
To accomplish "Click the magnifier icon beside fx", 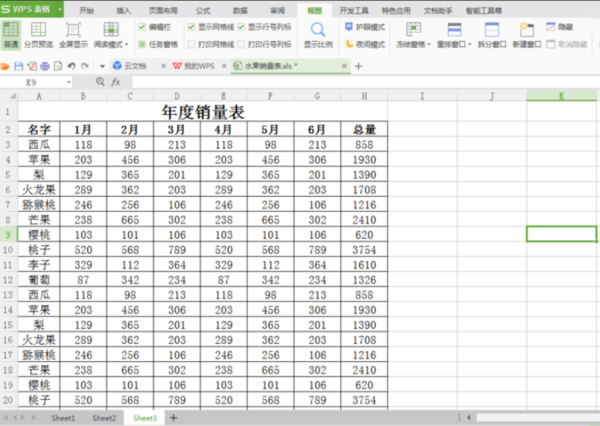I will click(x=100, y=81).
